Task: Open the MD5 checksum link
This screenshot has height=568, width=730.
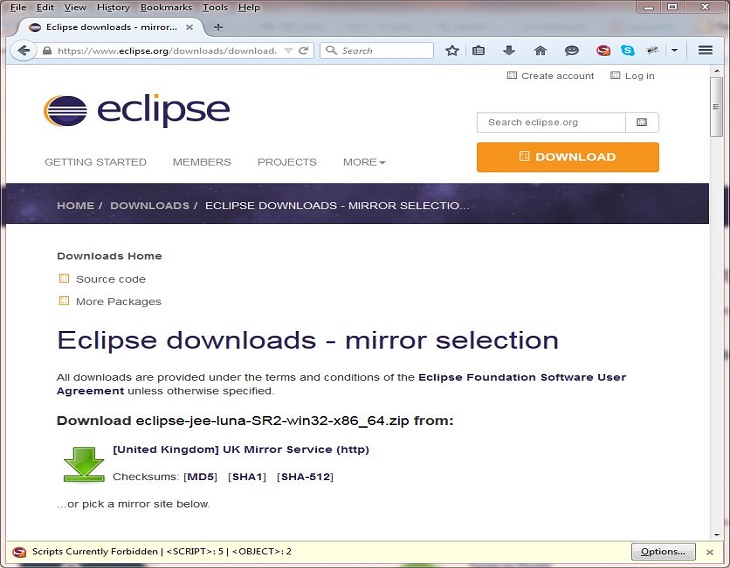Action: pos(201,477)
